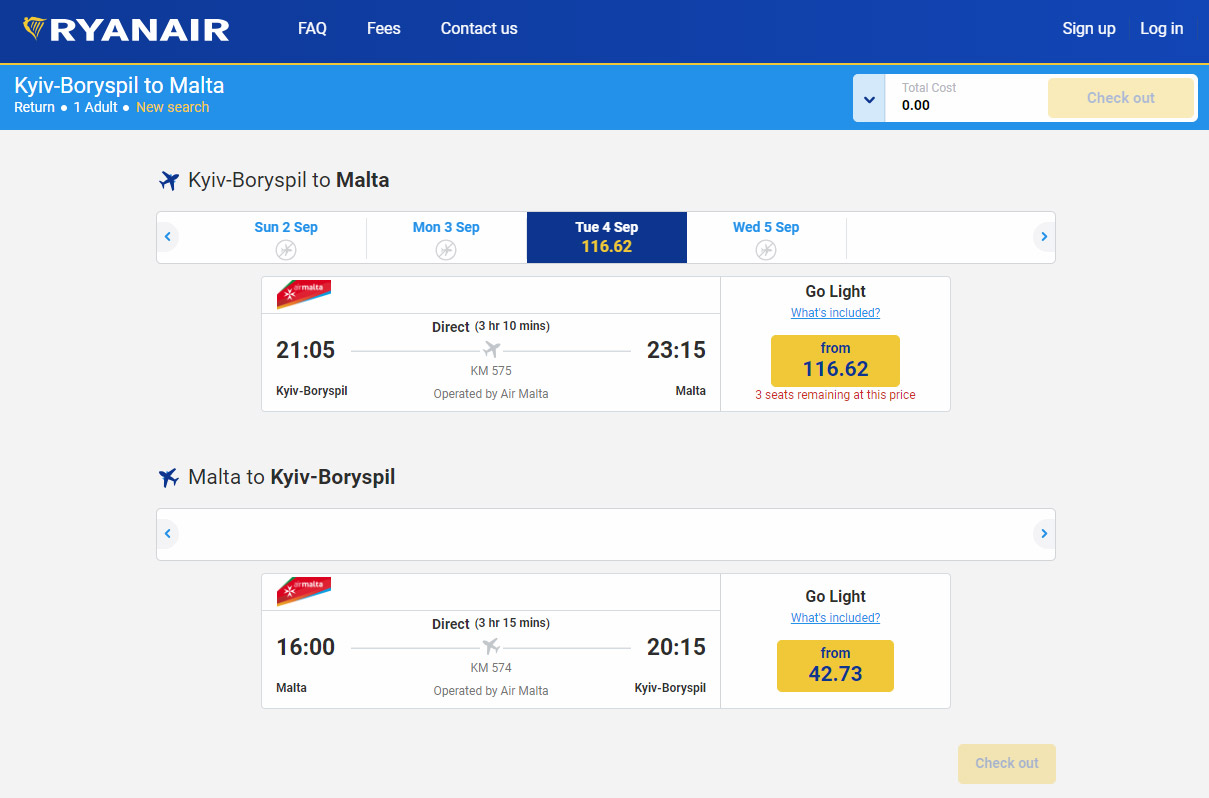Click Sign up in header
The image size is (1209, 798).
[x=1089, y=29]
